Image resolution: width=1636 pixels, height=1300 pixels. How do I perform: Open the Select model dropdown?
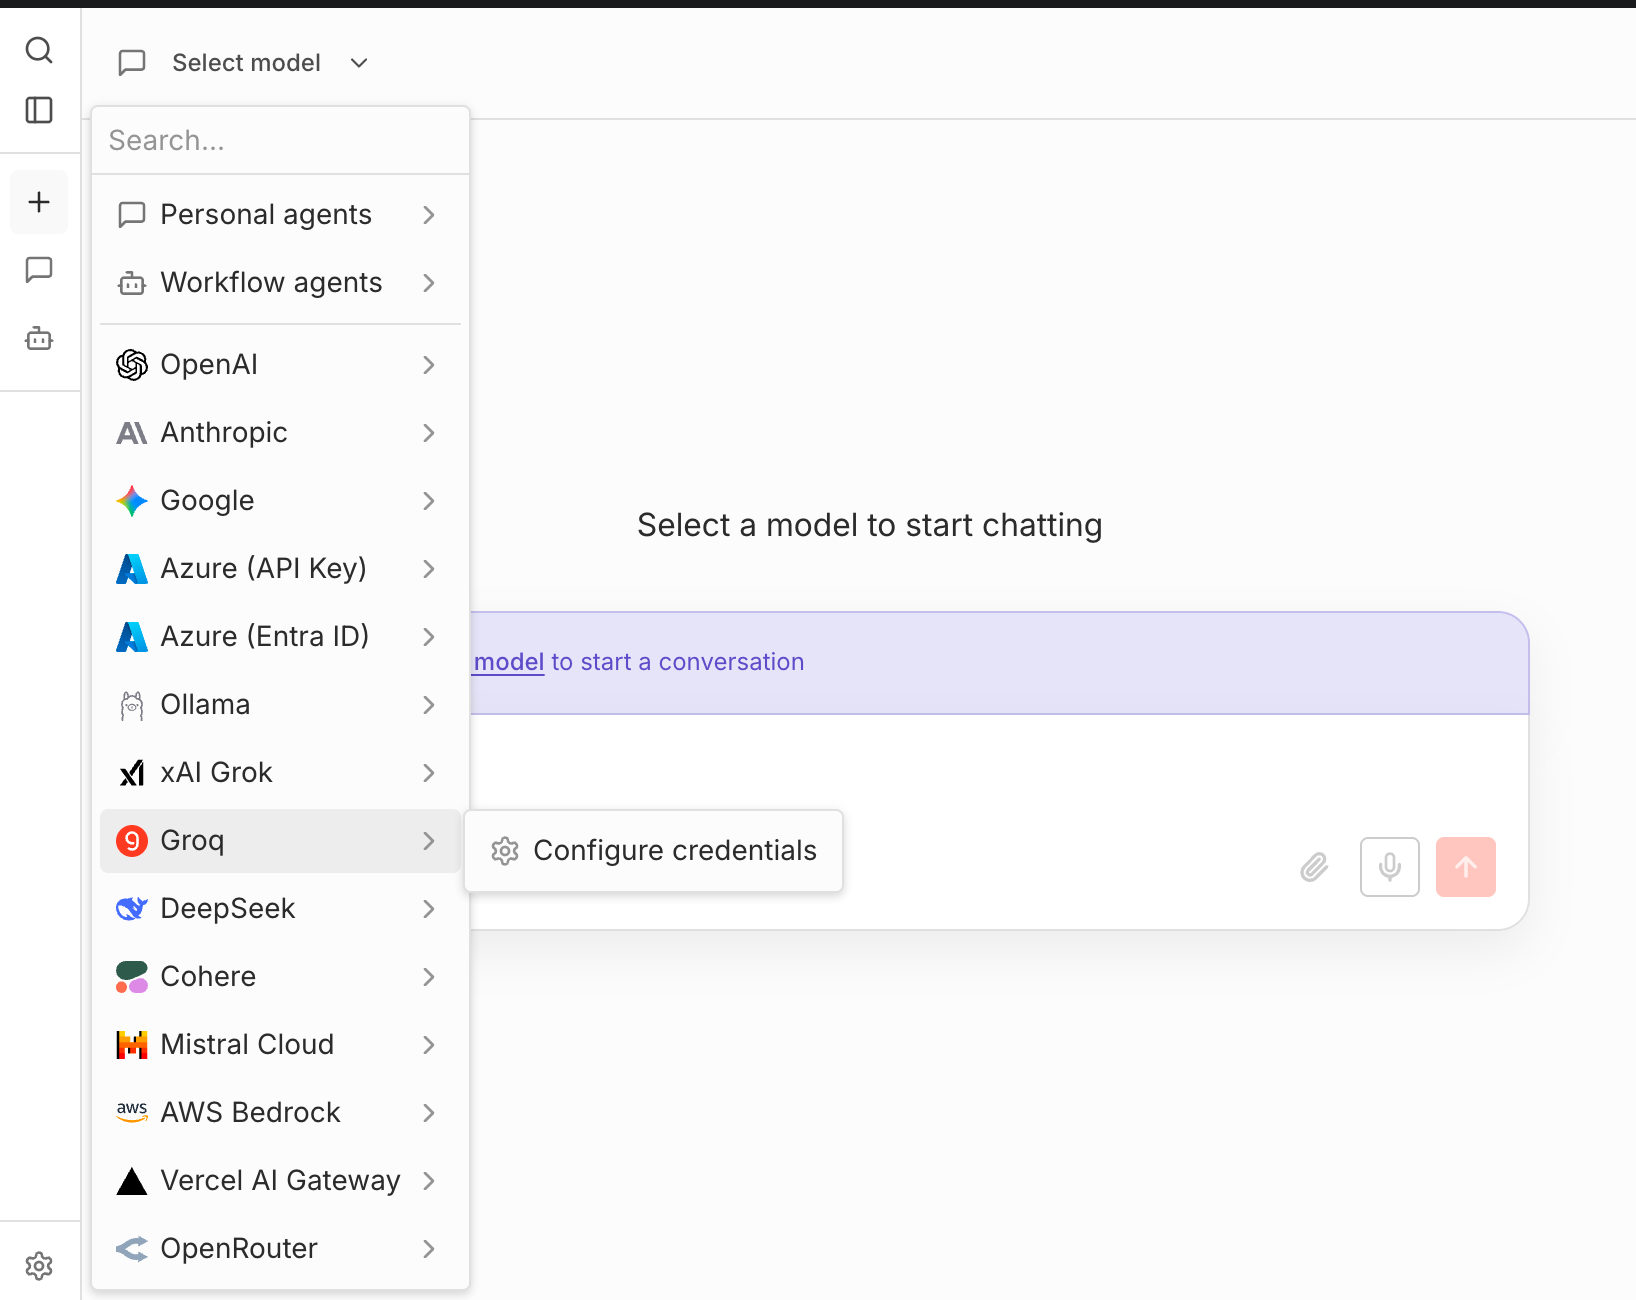246,63
